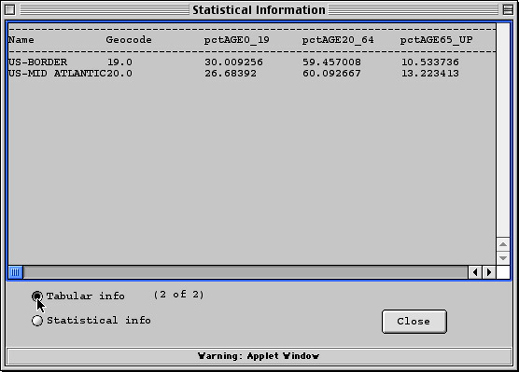This screenshot has width=519, height=372.
Task: Click the pctAGE65_UP column header
Action: (436, 40)
